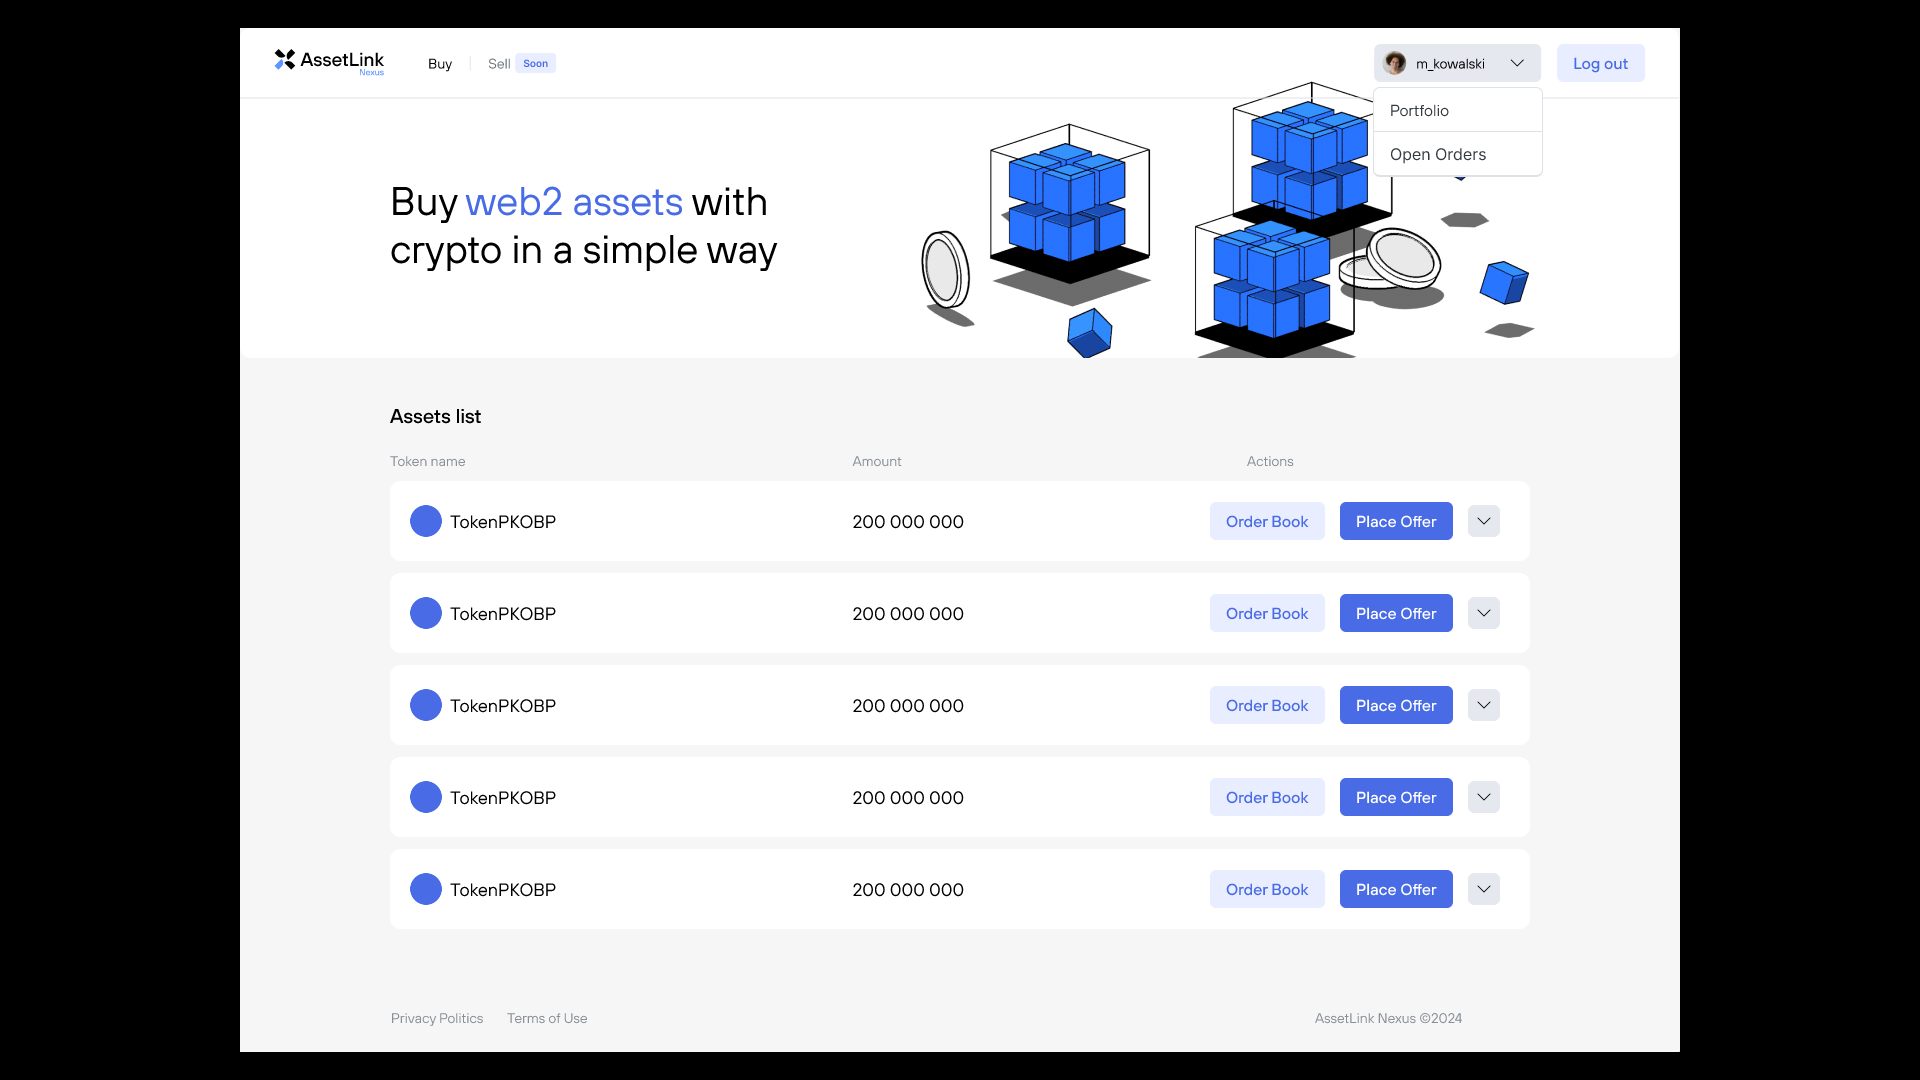Click Place Offer on the third row
The width and height of the screenshot is (1920, 1080).
click(x=1396, y=705)
